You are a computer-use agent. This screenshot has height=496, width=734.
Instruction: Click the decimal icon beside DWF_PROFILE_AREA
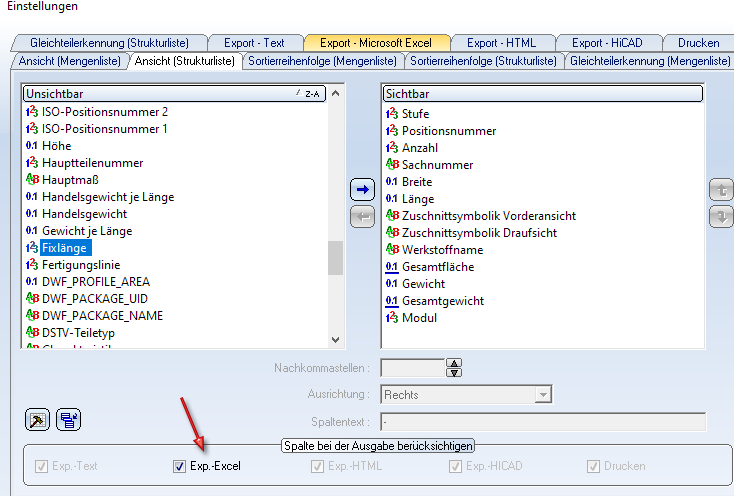(x=32, y=282)
